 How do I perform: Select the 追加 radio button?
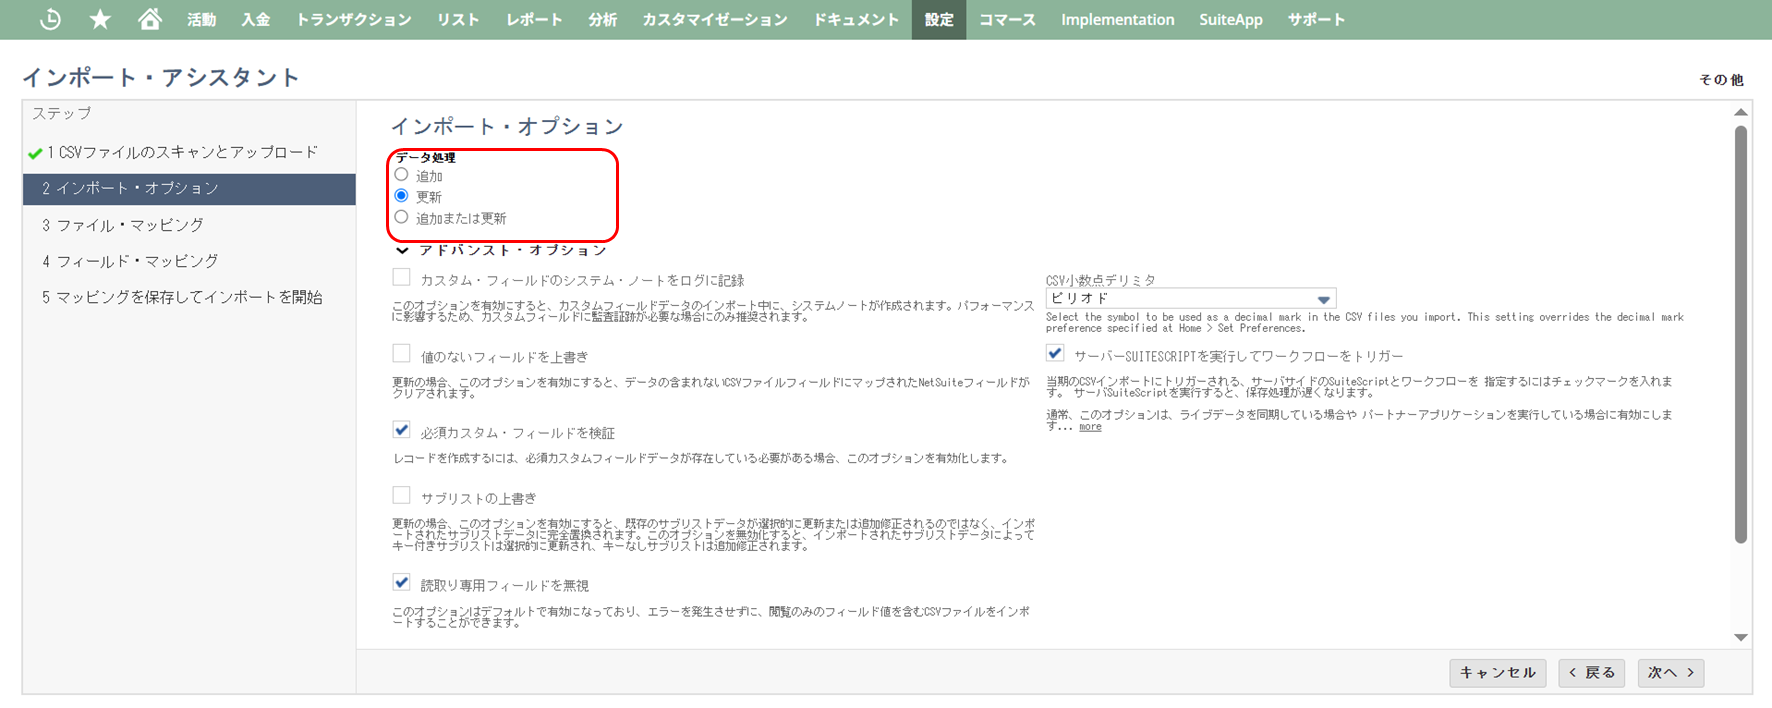(x=401, y=175)
